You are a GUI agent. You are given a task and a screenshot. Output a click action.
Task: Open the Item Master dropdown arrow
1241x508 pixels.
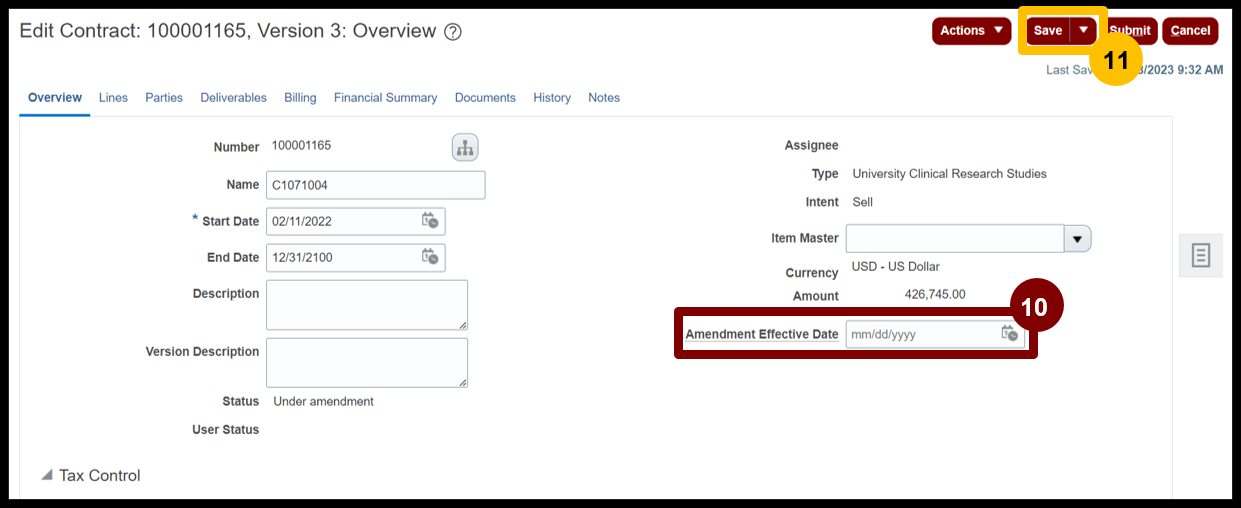tap(1078, 239)
